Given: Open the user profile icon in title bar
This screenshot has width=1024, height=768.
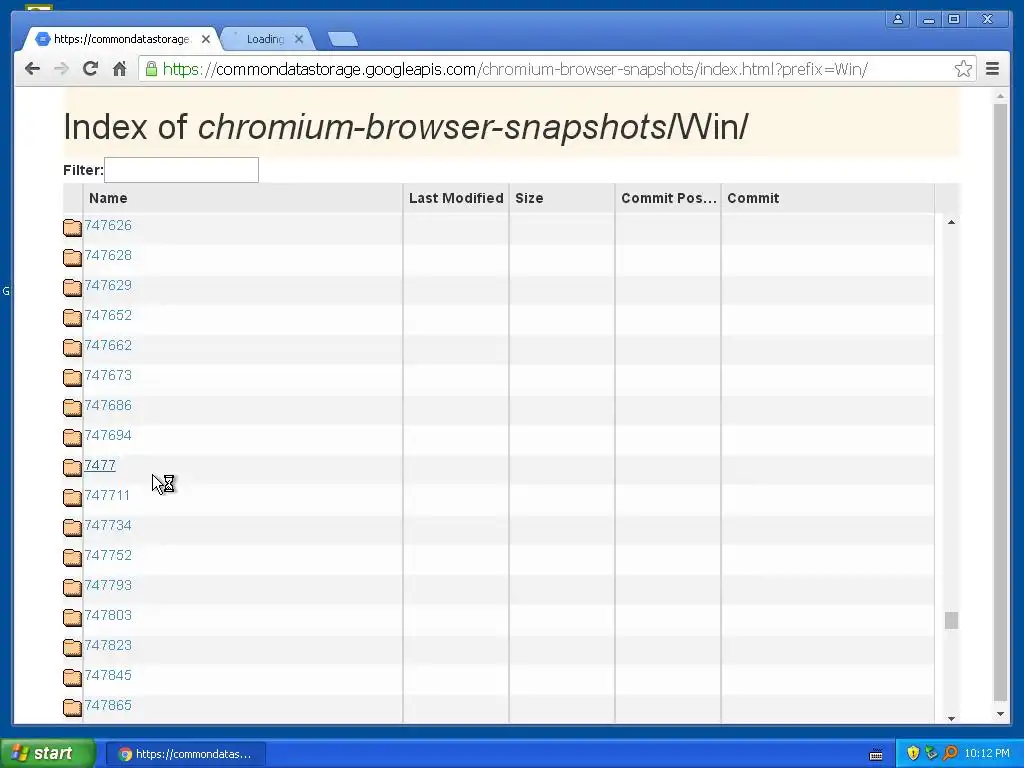Looking at the screenshot, I should (x=898, y=19).
